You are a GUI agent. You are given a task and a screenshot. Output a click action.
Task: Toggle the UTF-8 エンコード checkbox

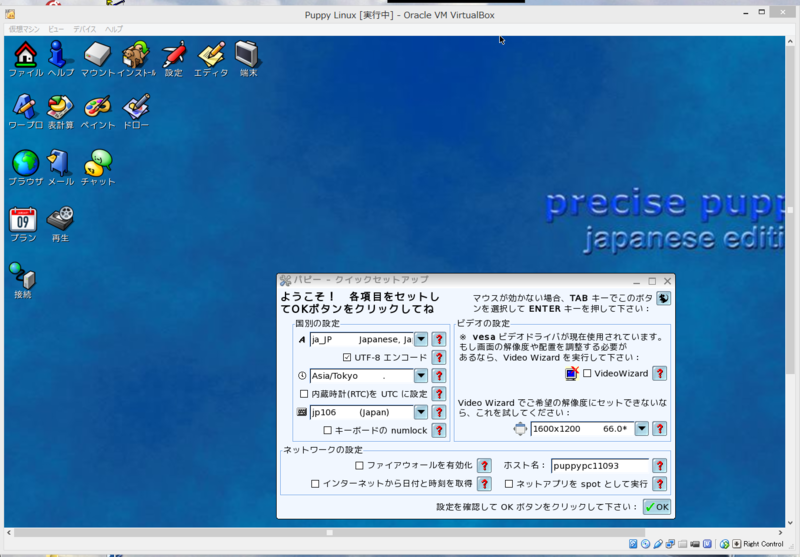347,358
